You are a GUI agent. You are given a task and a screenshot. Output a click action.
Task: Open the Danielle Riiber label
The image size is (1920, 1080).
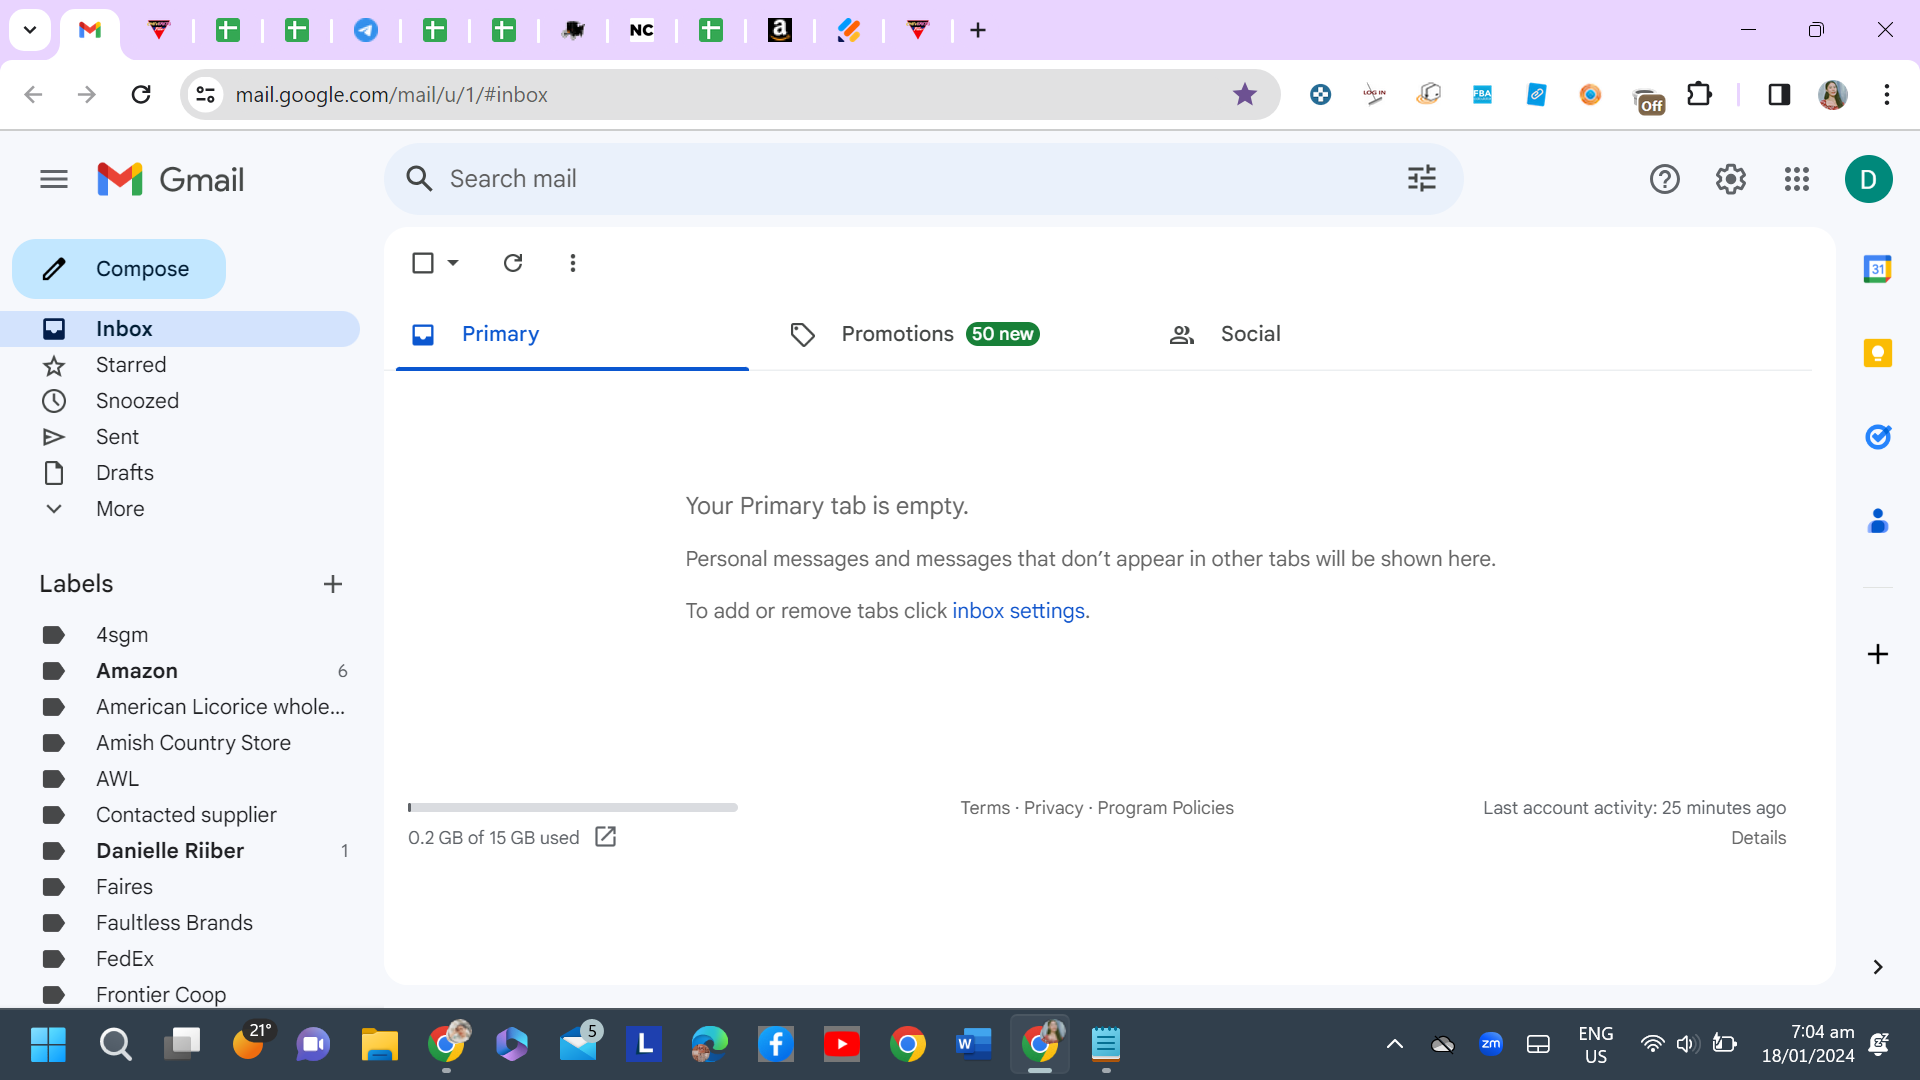[x=180, y=851]
